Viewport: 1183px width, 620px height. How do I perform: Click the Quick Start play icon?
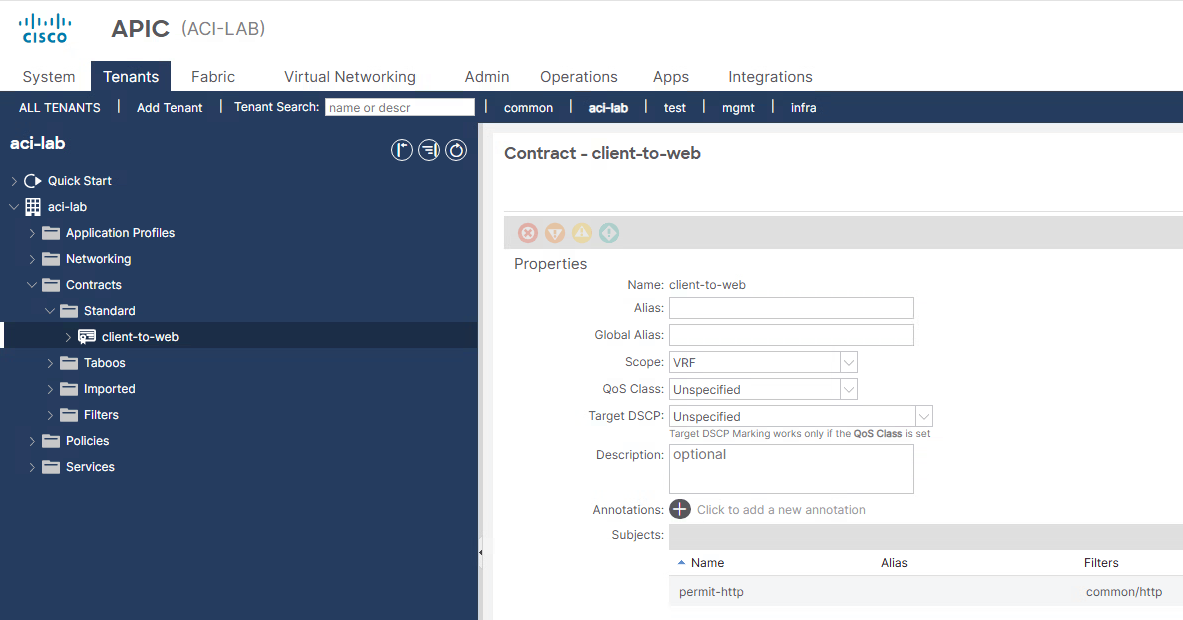[32, 181]
